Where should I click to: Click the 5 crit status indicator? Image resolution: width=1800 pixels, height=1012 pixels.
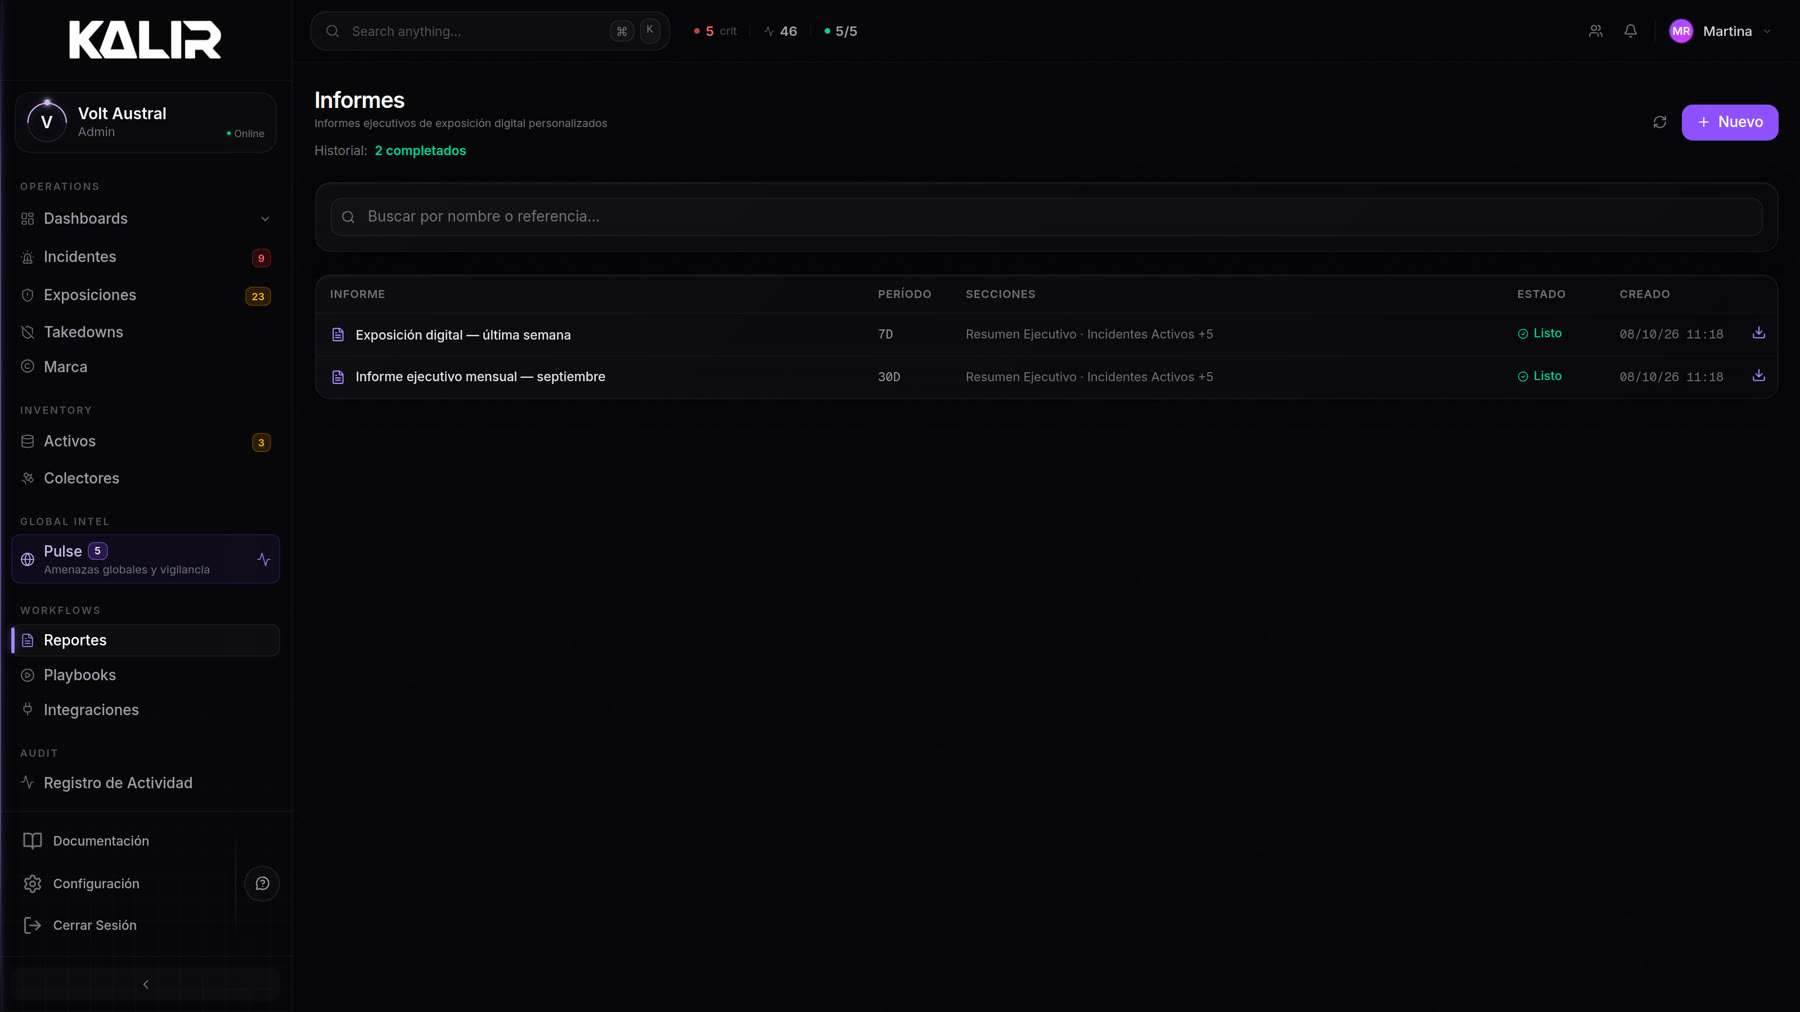click(x=715, y=31)
